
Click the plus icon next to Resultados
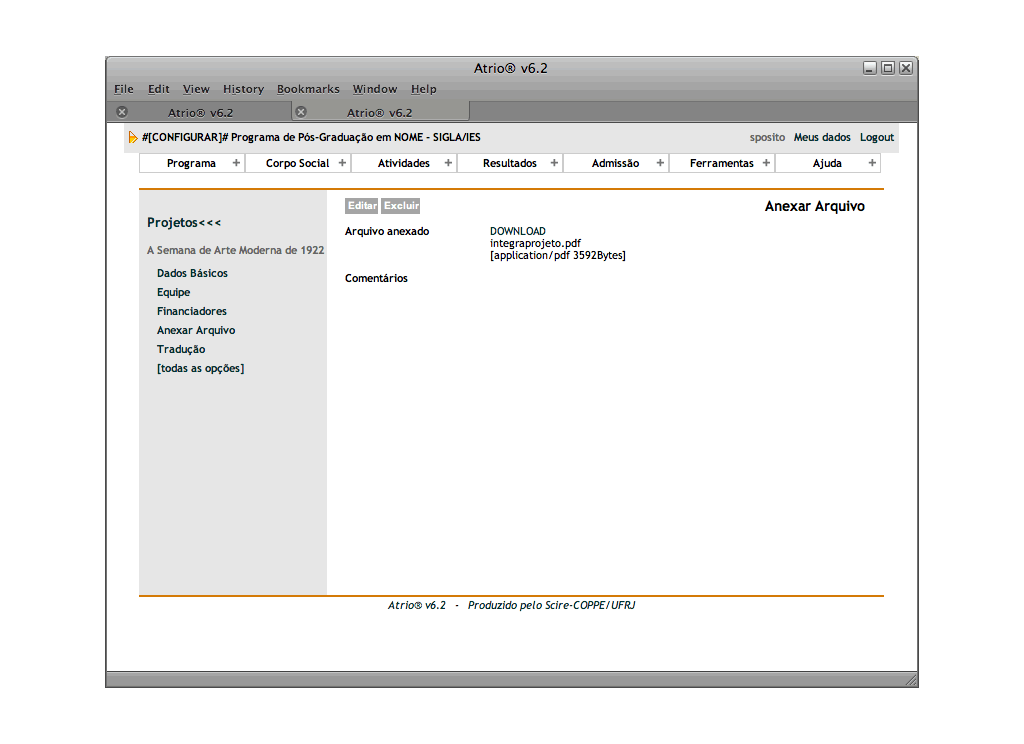coord(554,163)
